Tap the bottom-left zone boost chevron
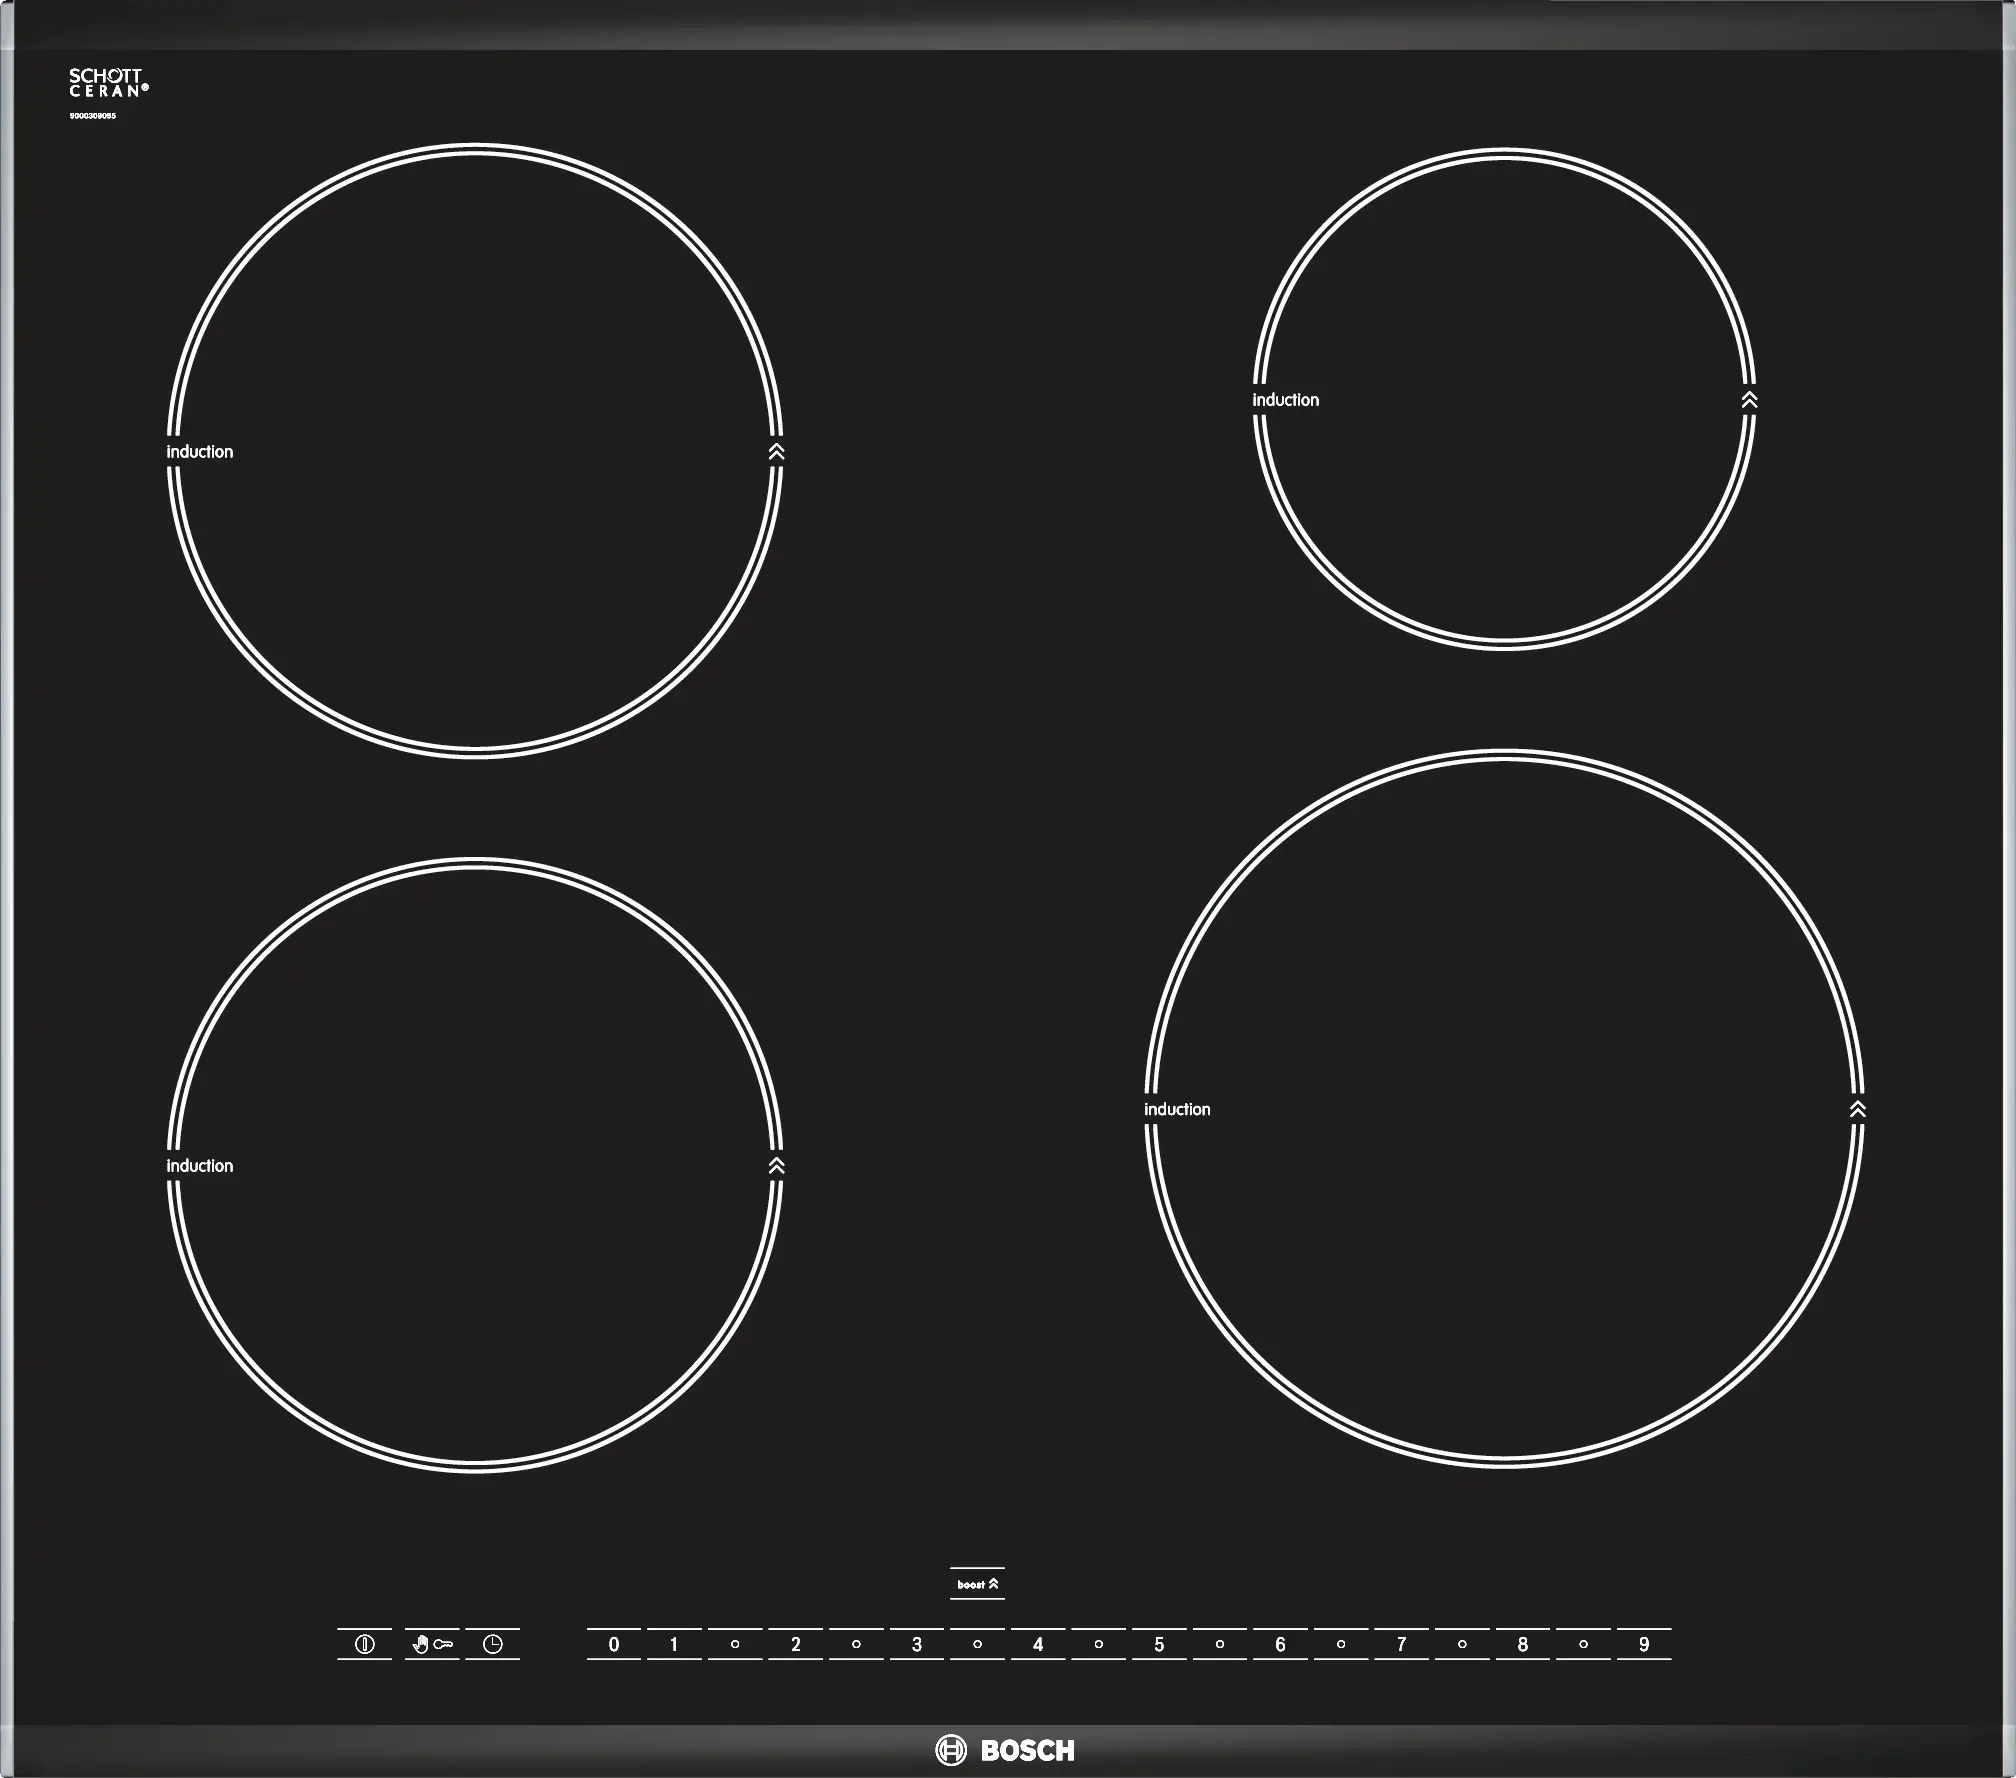 (x=776, y=1166)
